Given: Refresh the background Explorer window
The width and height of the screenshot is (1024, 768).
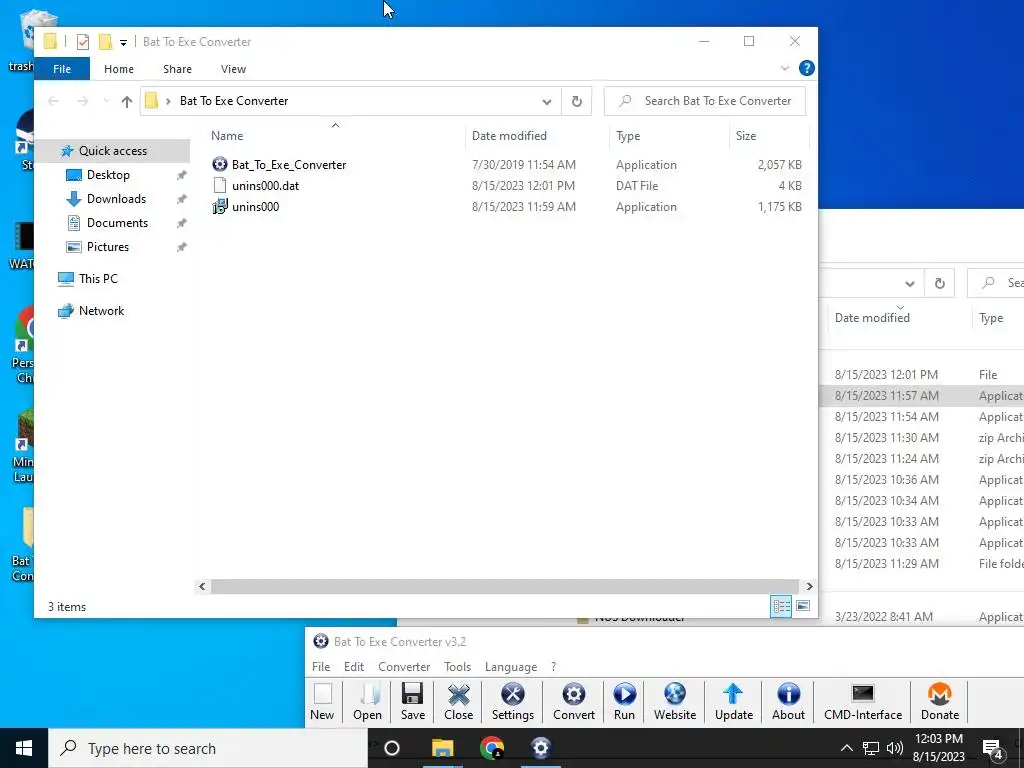Looking at the screenshot, I should tap(940, 283).
